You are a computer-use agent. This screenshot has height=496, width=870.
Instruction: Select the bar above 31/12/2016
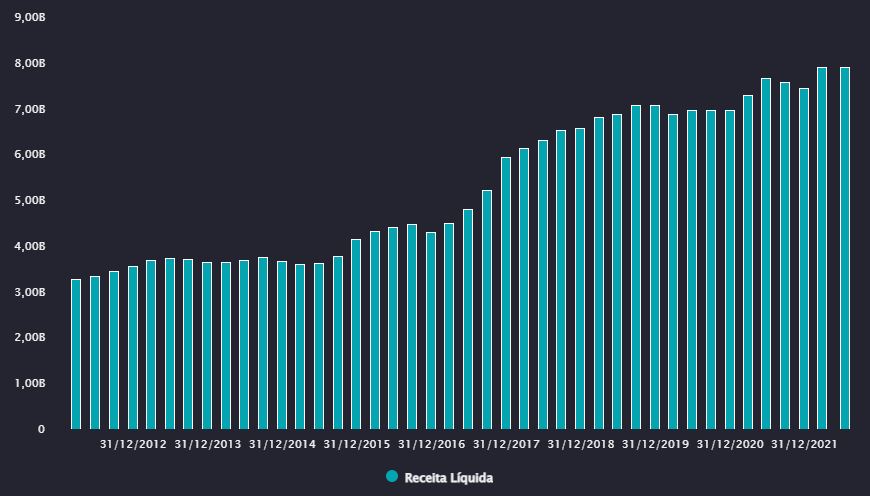click(x=431, y=331)
